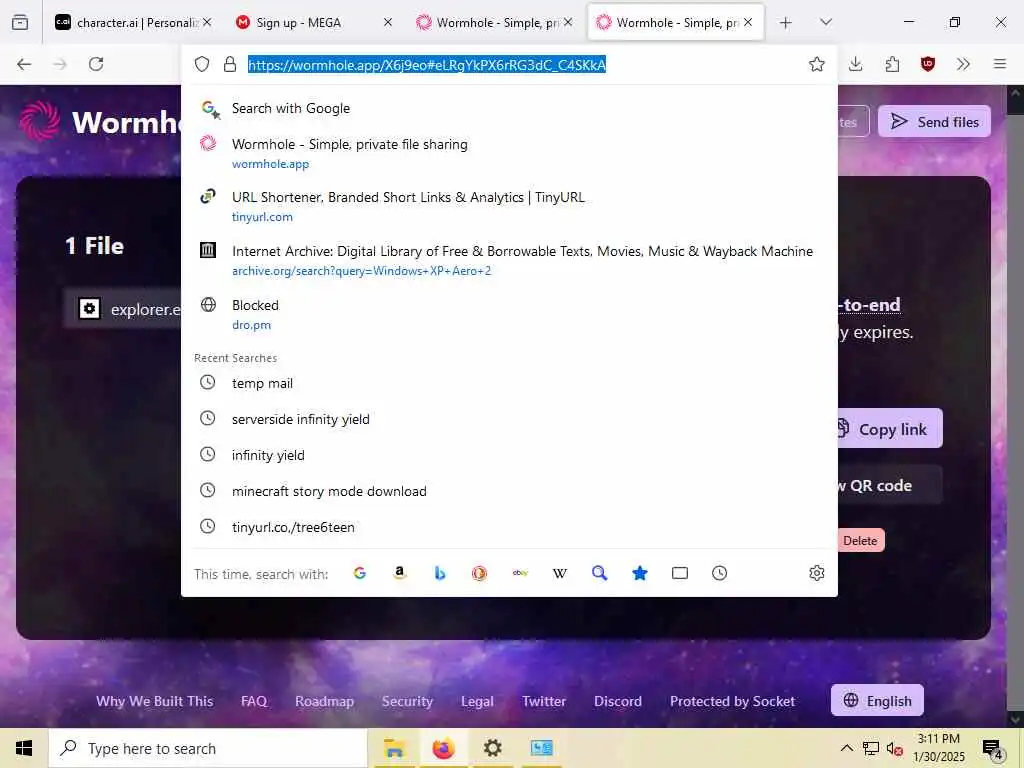The height and width of the screenshot is (768, 1024).
Task: Click the taskbar search box
Action: coord(208,748)
